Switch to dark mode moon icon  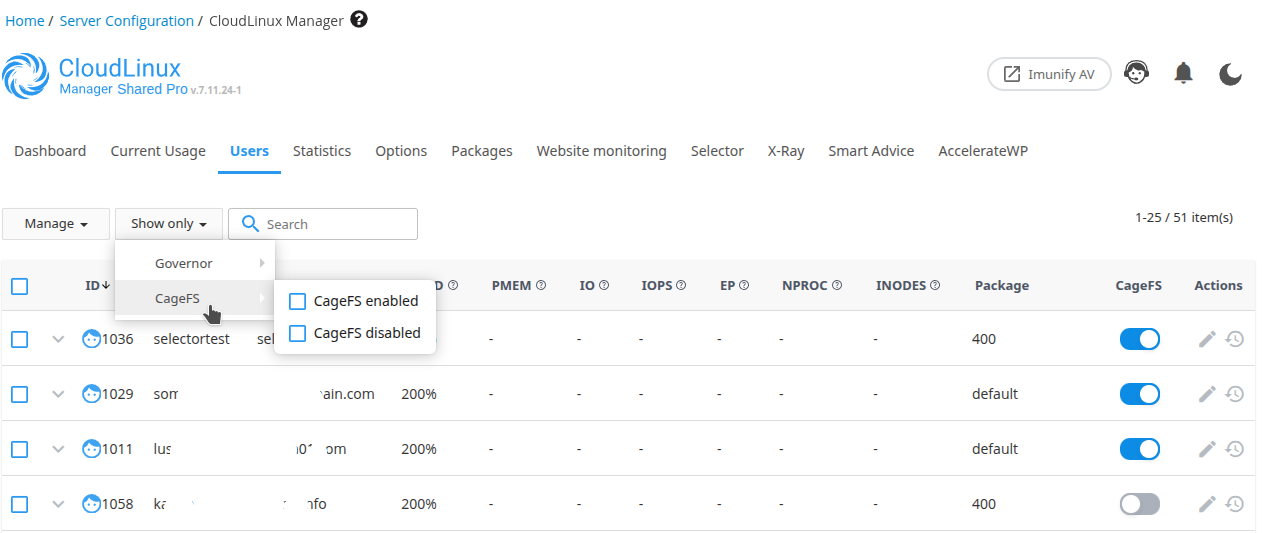[x=1230, y=74]
